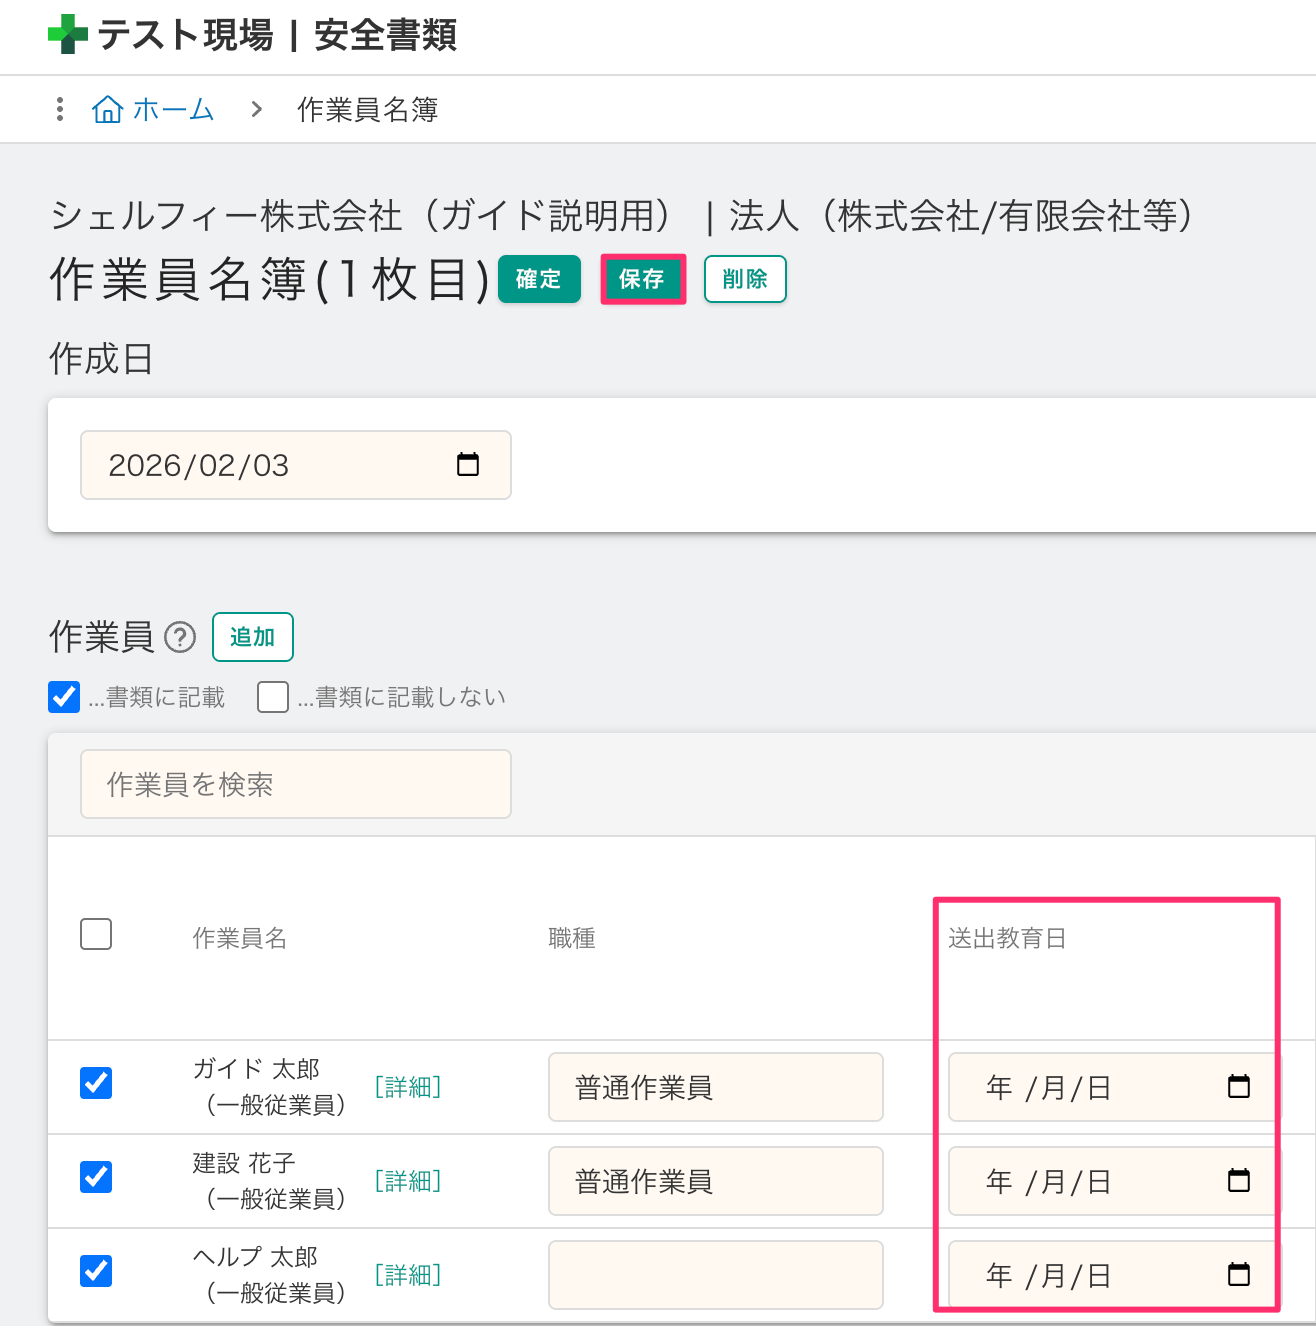Click the help question mark beside 作業員

click(x=180, y=637)
